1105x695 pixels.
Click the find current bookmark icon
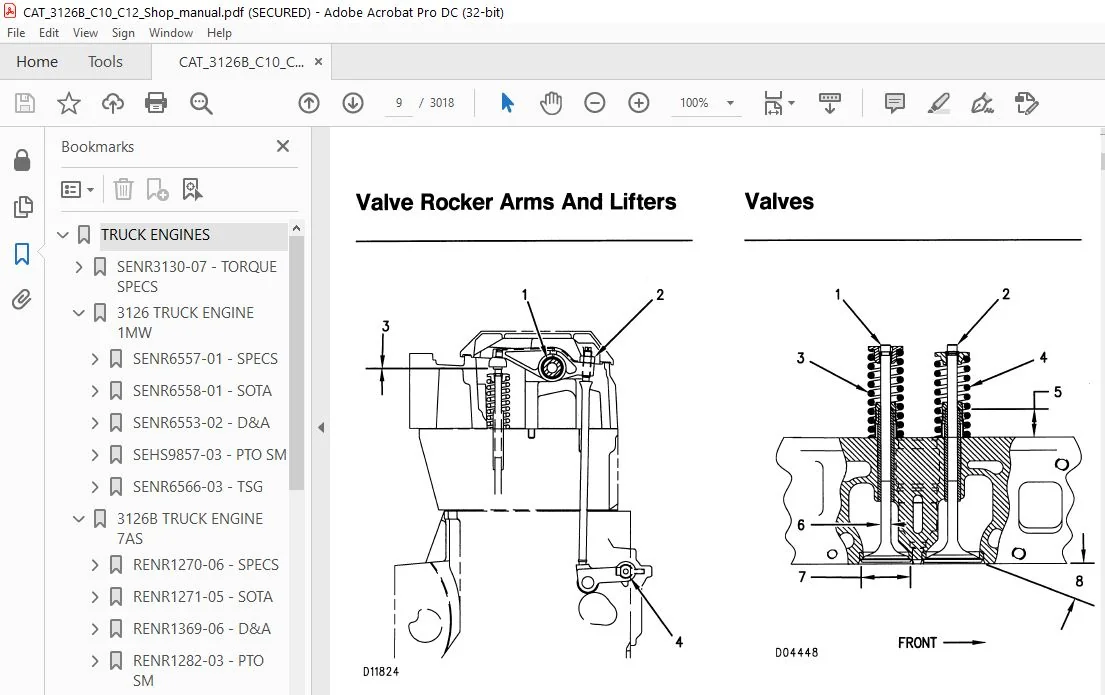click(x=192, y=190)
